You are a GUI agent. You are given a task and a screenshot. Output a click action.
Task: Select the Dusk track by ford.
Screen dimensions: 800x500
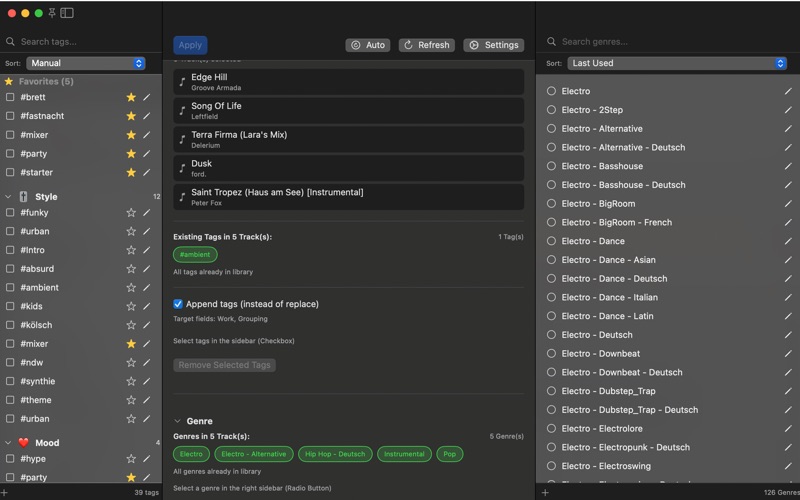[x=348, y=168]
